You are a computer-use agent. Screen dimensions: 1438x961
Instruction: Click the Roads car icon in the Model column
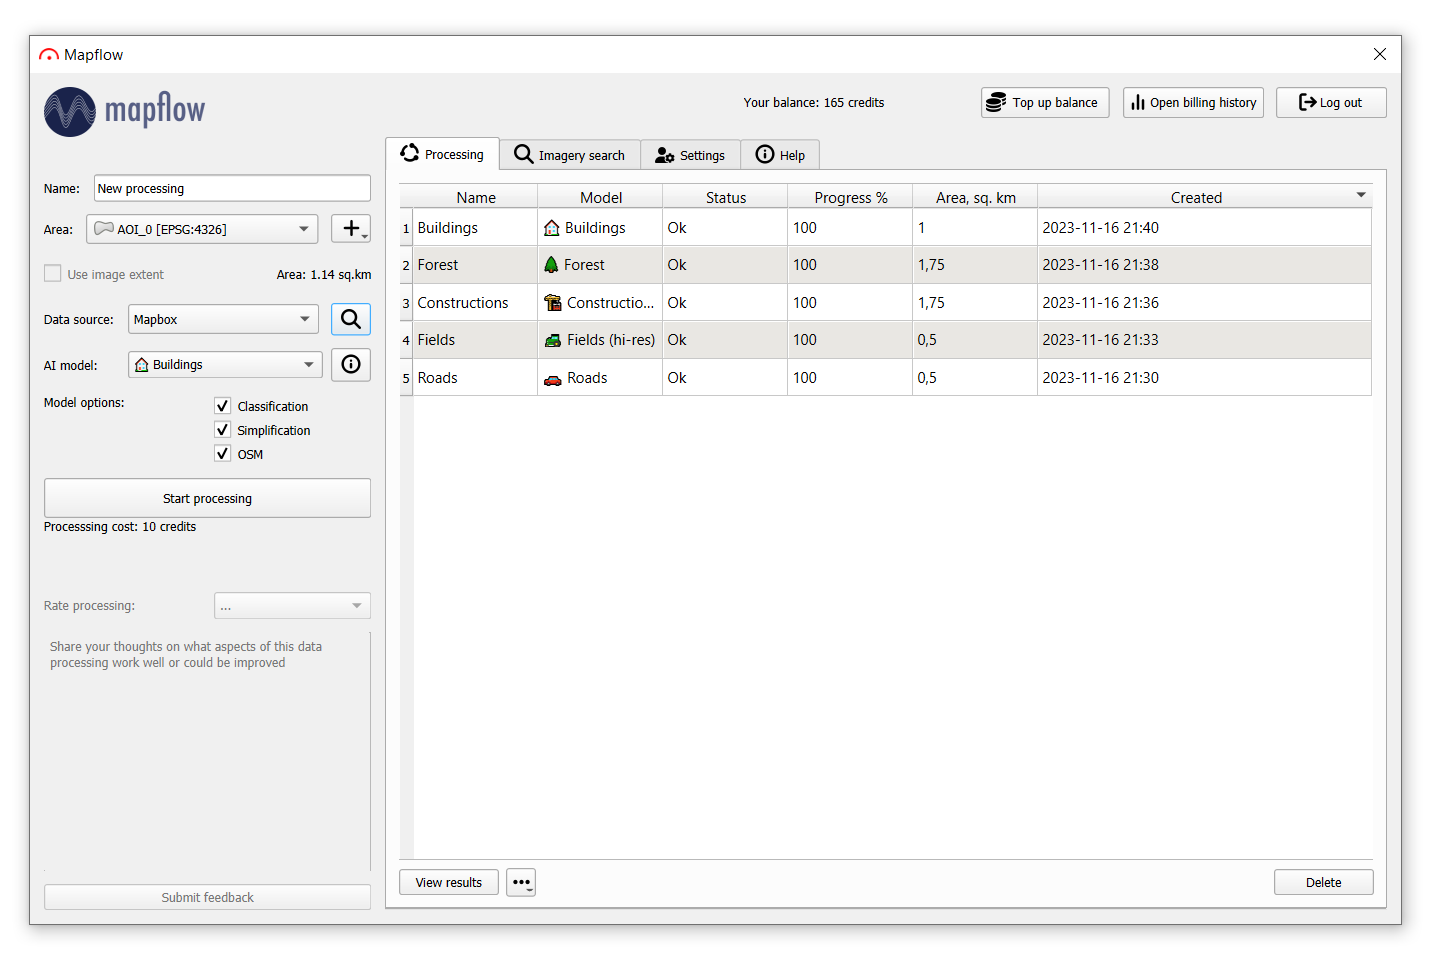click(x=553, y=379)
